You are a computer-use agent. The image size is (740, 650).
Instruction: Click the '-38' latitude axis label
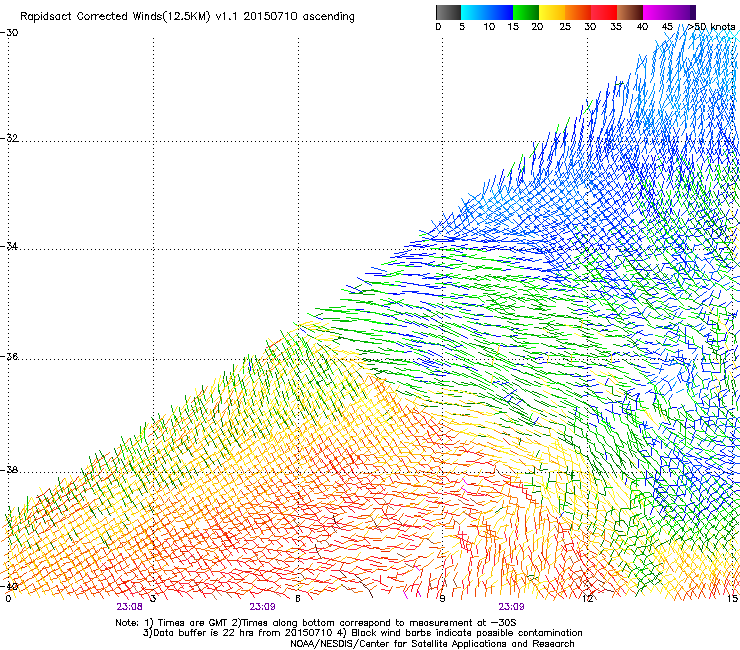click(9, 470)
